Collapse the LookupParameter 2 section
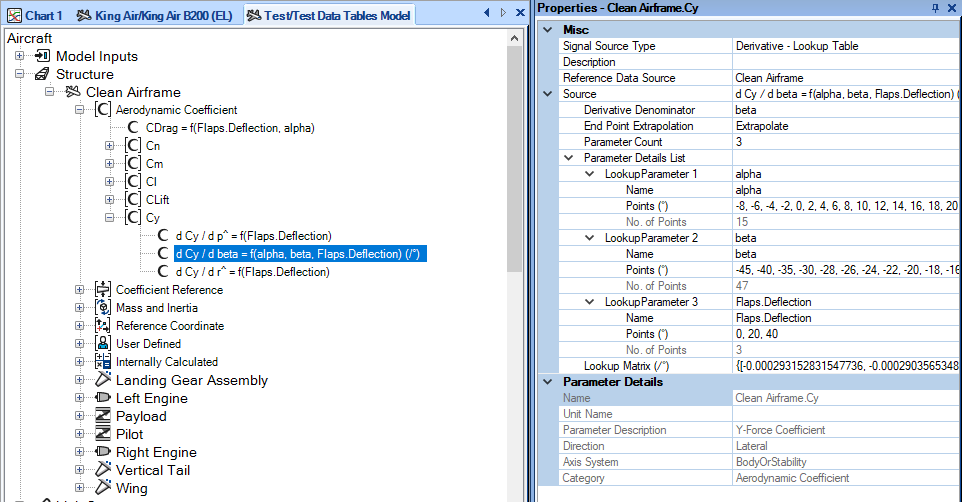The height and width of the screenshot is (502, 962). 590,238
